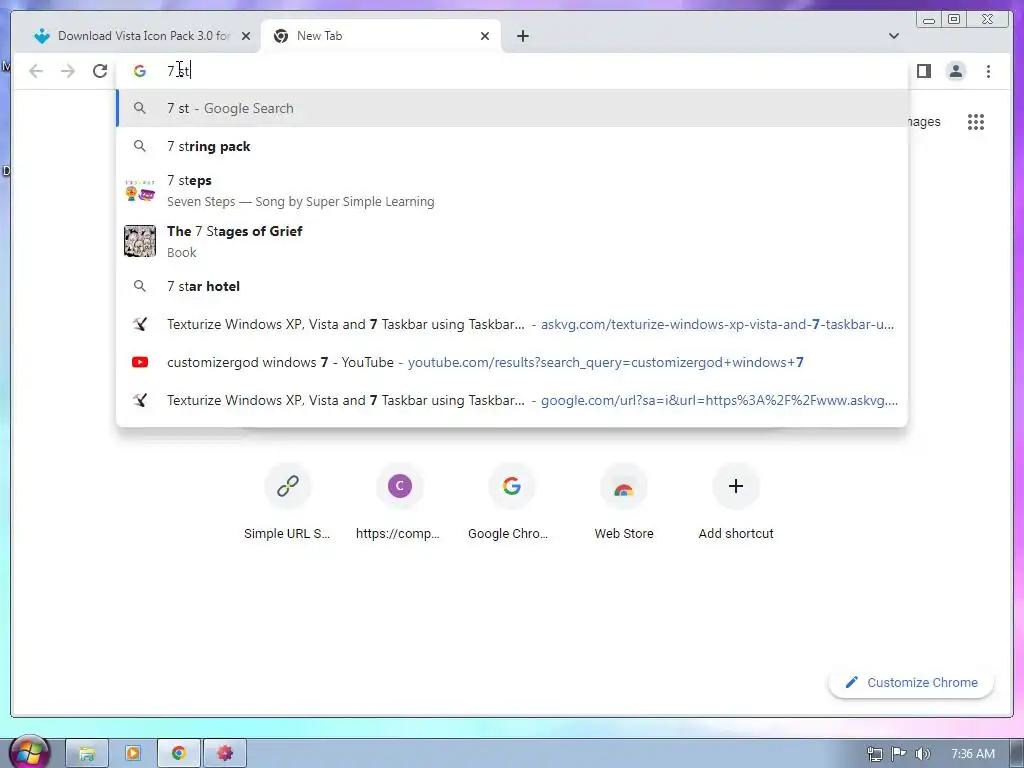The image size is (1024, 768).
Task: Click the volume speaker tray icon
Action: point(922,754)
